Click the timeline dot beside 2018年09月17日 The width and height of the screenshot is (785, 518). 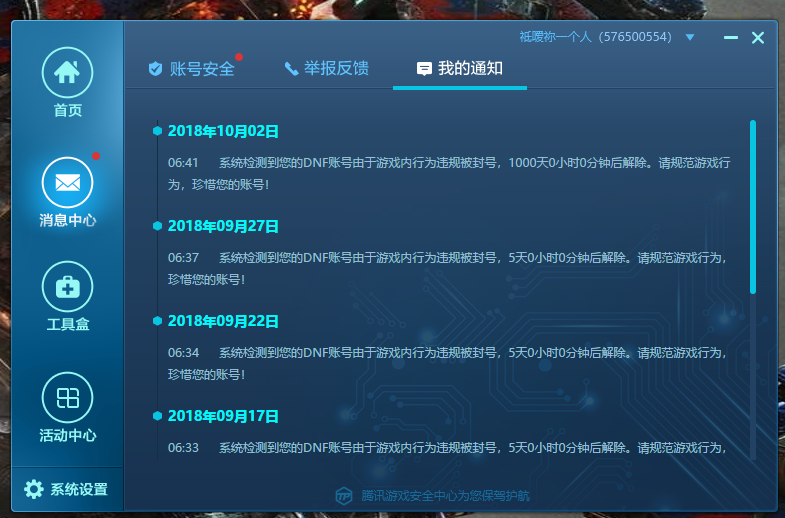tap(157, 416)
